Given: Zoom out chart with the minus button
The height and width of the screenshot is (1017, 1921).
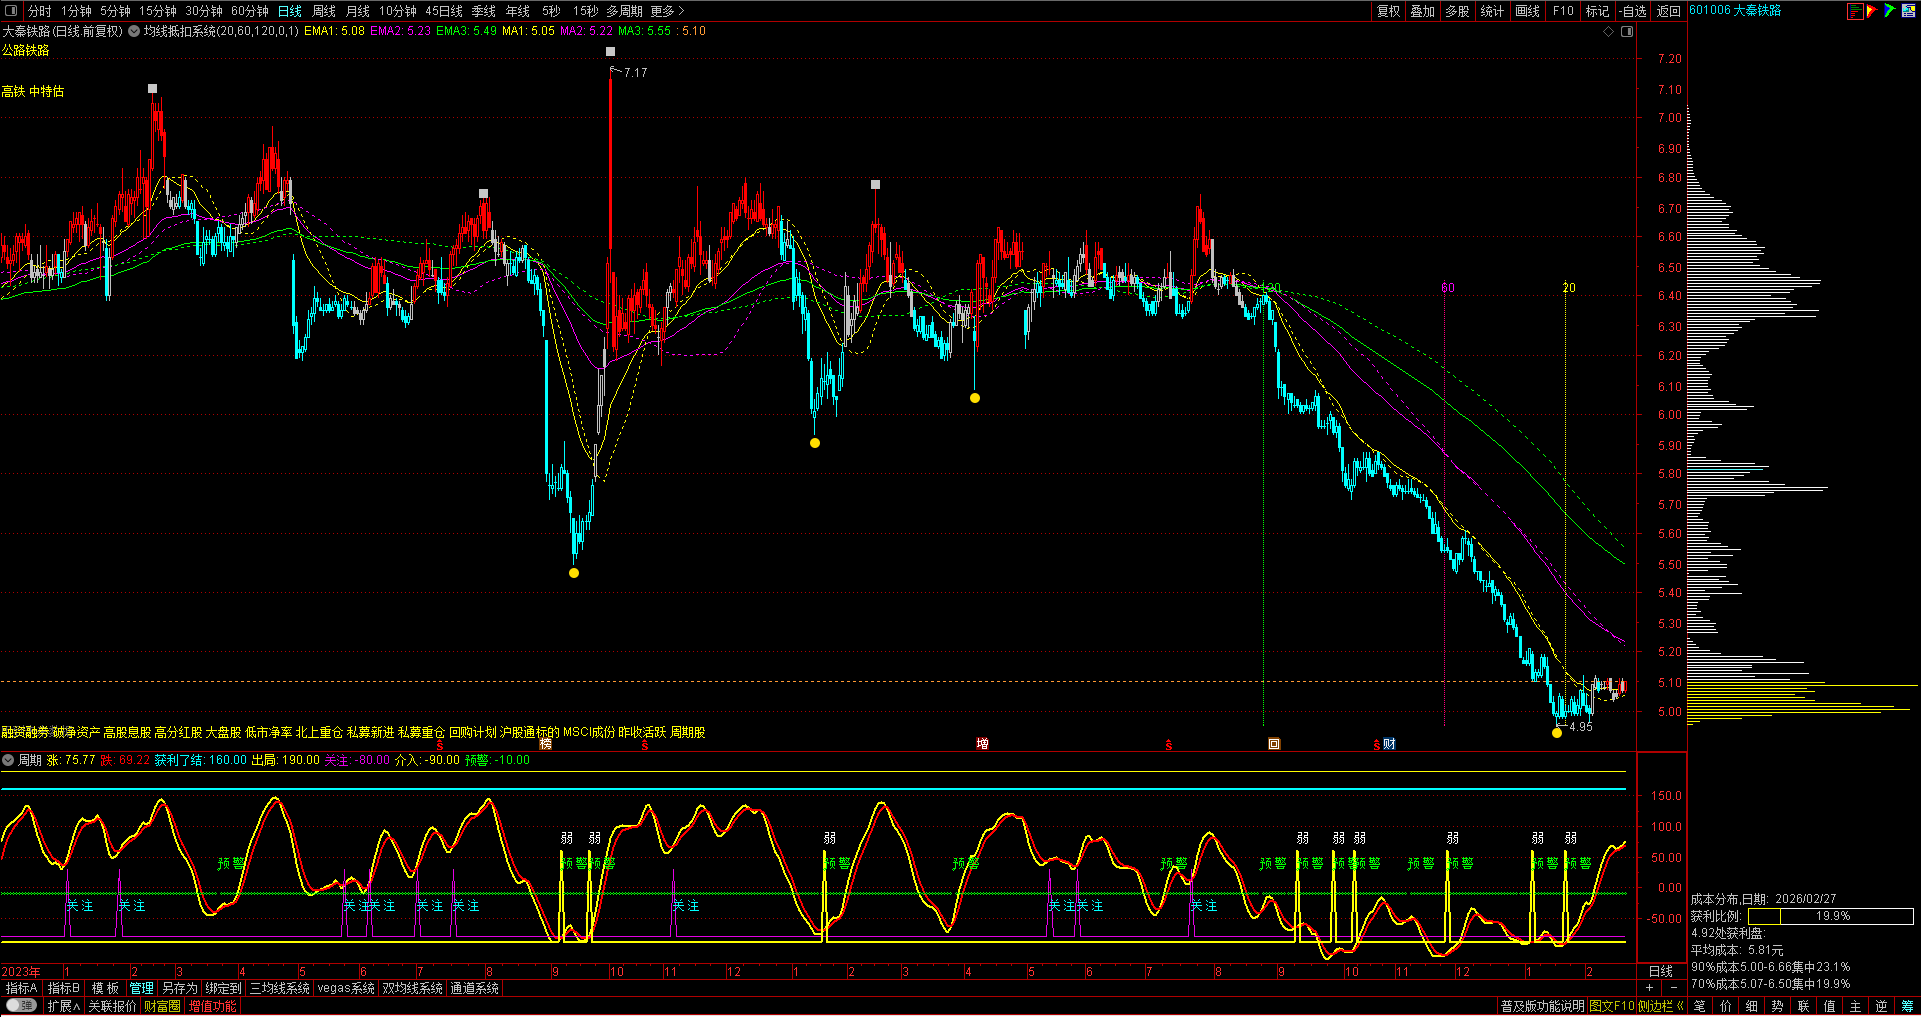Looking at the screenshot, I should (1673, 988).
